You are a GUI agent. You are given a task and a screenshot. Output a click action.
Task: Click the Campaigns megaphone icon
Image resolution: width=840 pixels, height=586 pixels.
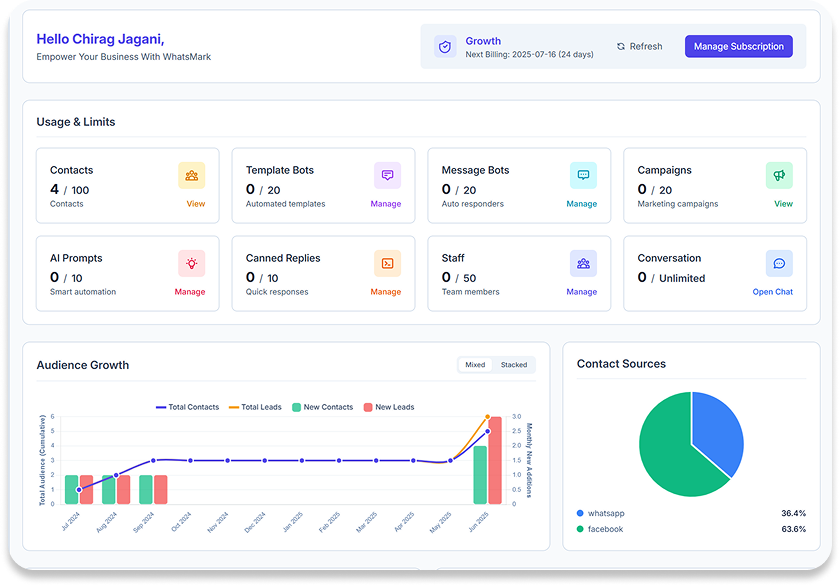coord(779,175)
